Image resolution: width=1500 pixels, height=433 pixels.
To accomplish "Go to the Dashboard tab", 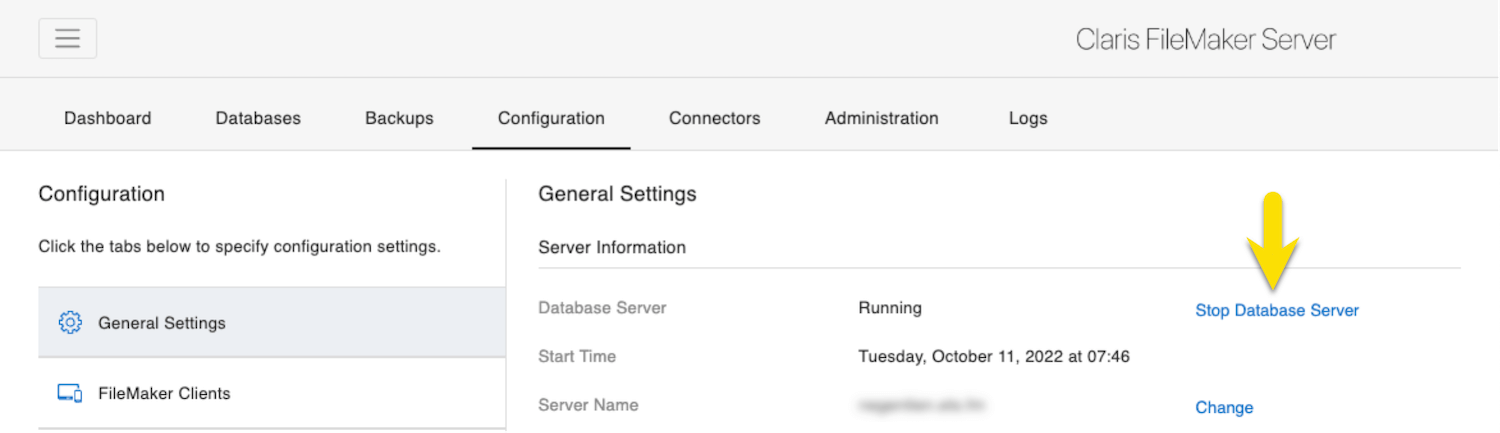I will tap(108, 118).
